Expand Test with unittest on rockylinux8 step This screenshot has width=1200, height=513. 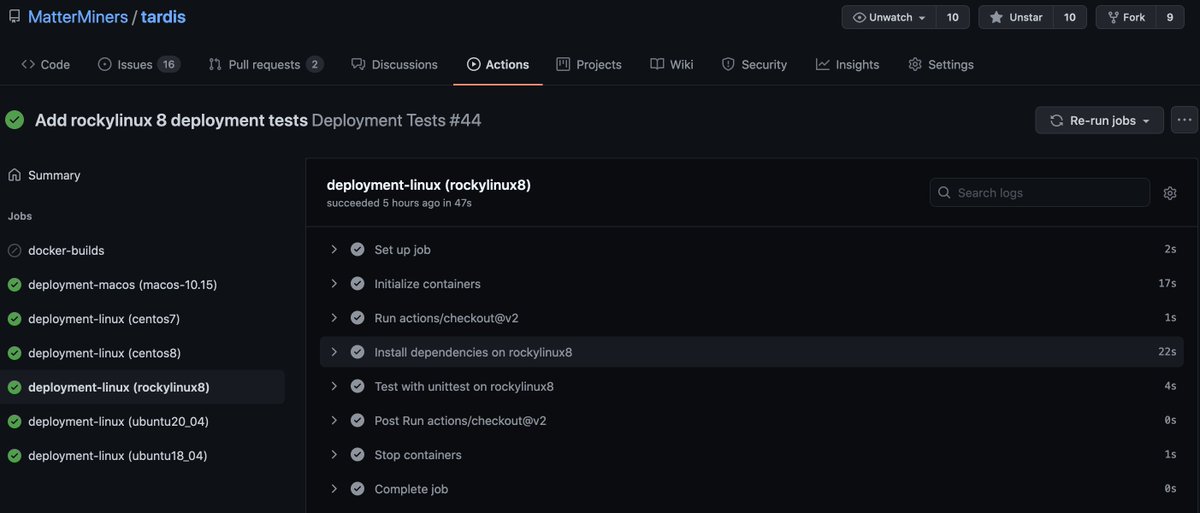click(334, 386)
